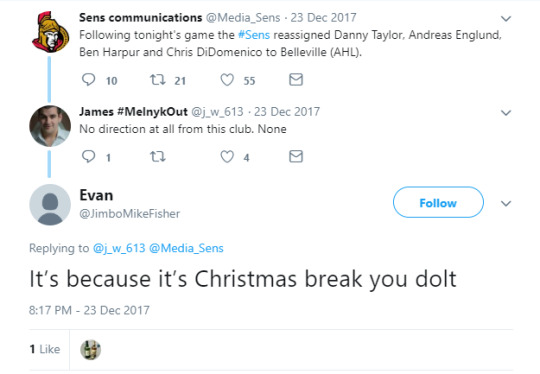Open more options chevron beside Follow button
Image resolution: width=540 pixels, height=374 pixels.
(x=506, y=204)
